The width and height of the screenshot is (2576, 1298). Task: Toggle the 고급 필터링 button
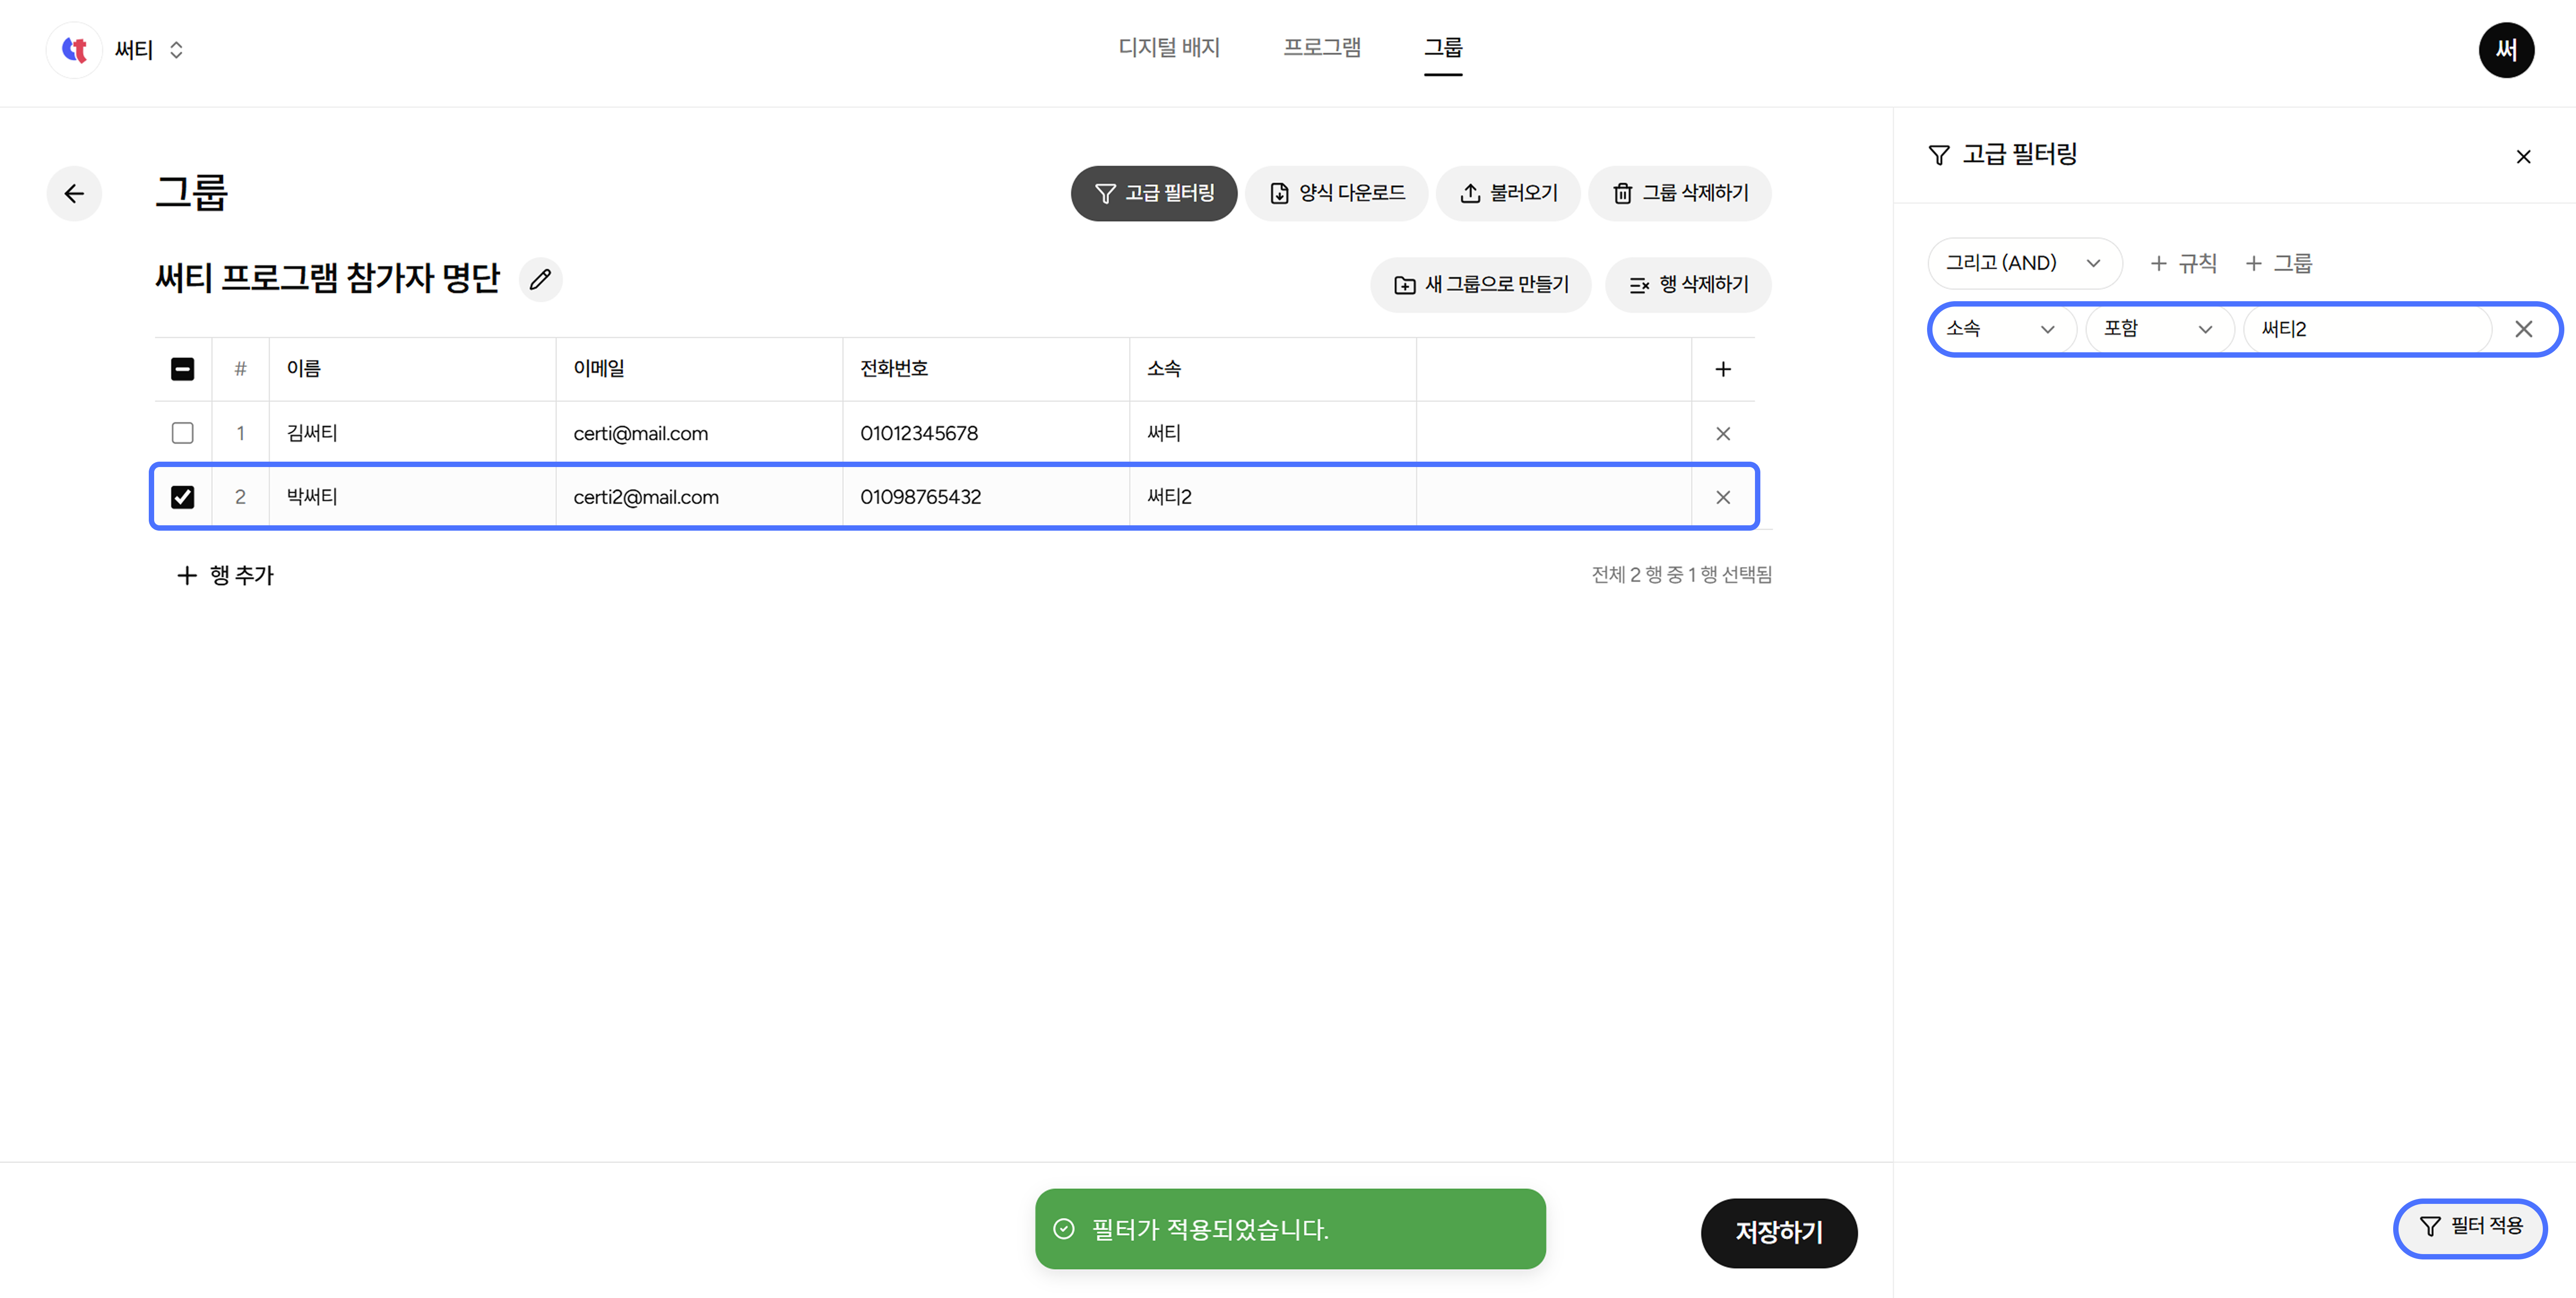[1154, 193]
